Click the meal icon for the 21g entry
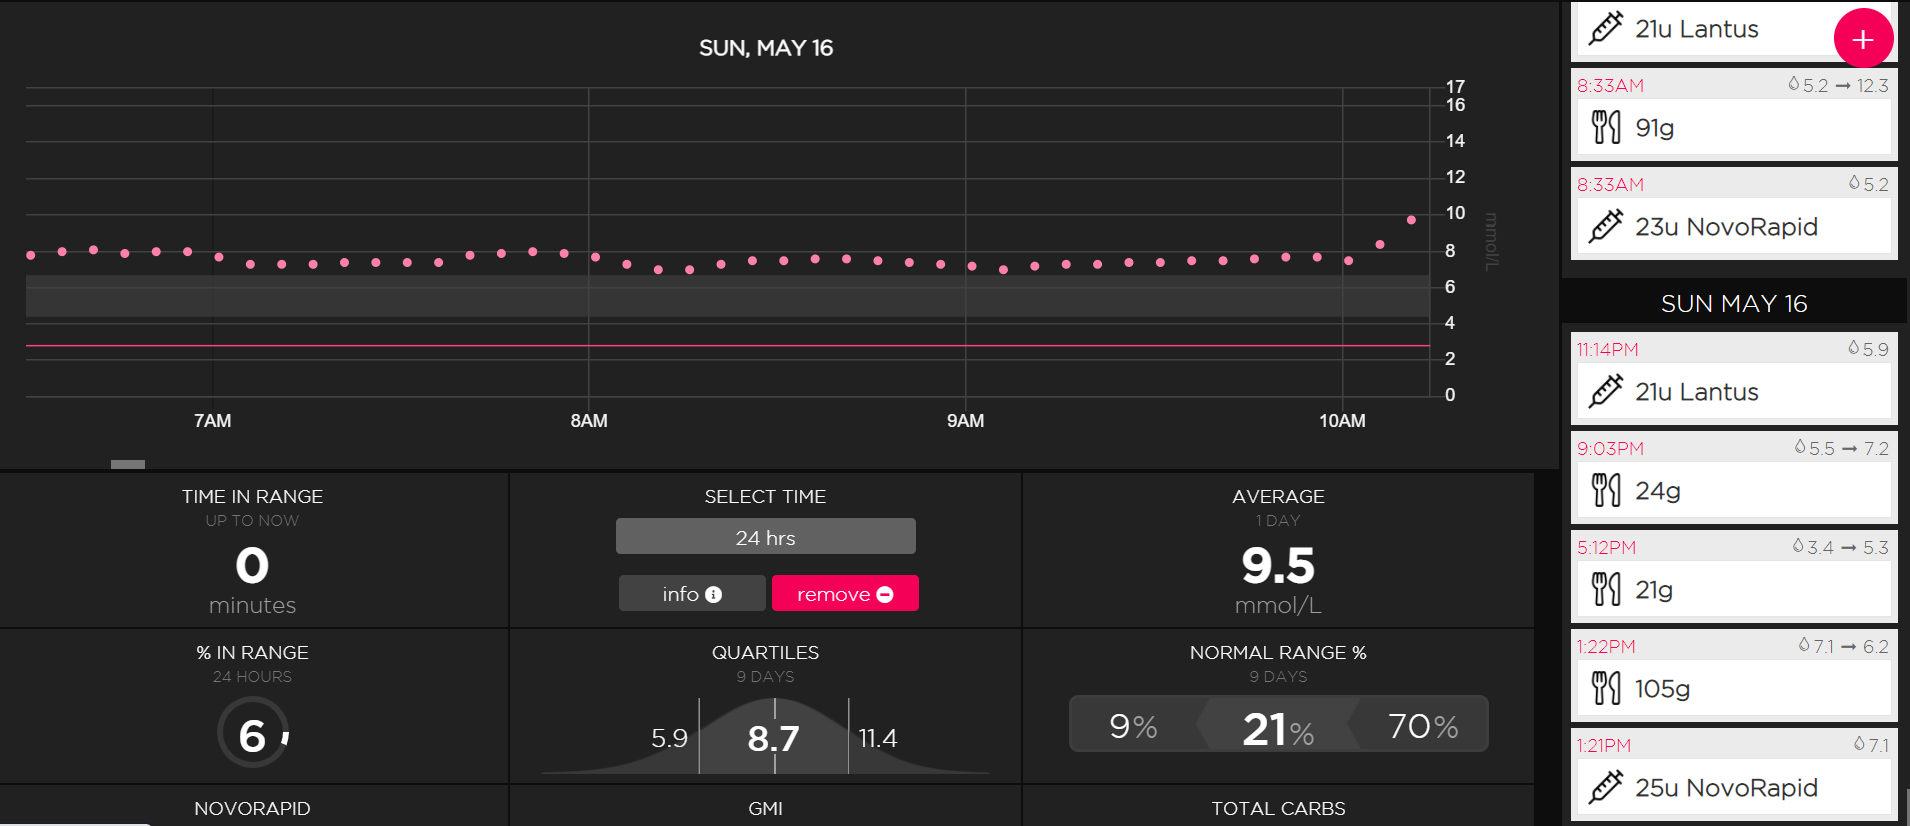 point(1605,590)
